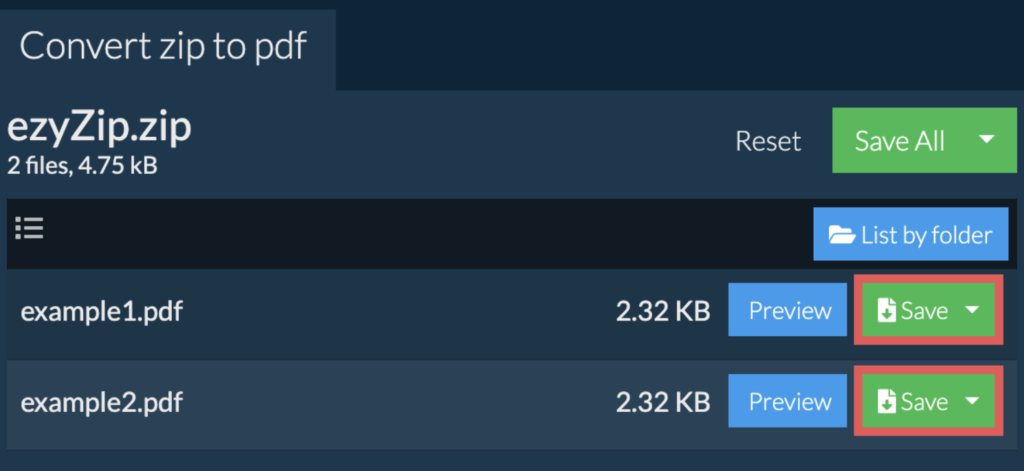
Task: Click the 2.32 KB size of example2.pdf
Action: pyautogui.click(x=662, y=403)
